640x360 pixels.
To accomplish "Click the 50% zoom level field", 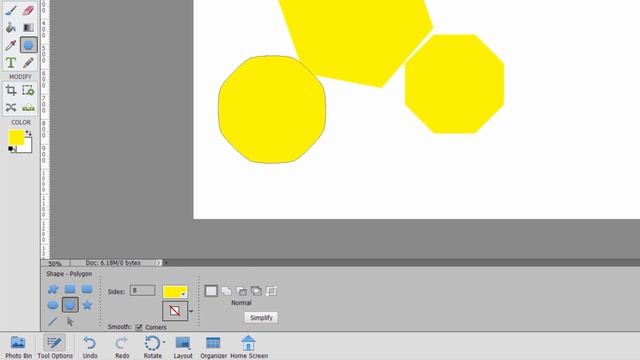I will [55, 263].
